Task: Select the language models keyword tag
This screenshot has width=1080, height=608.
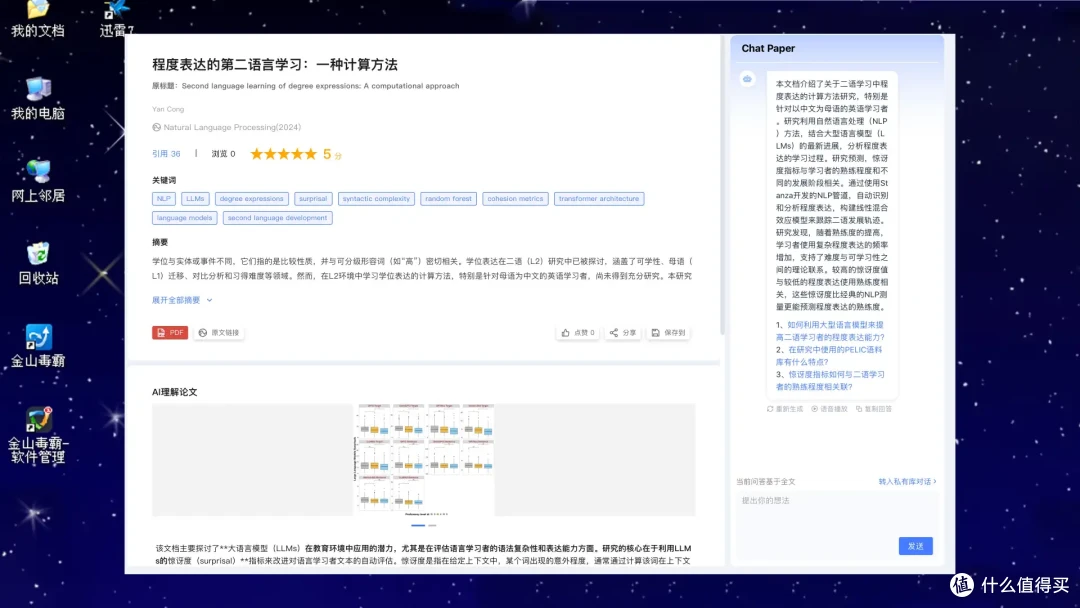Action: click(x=185, y=218)
